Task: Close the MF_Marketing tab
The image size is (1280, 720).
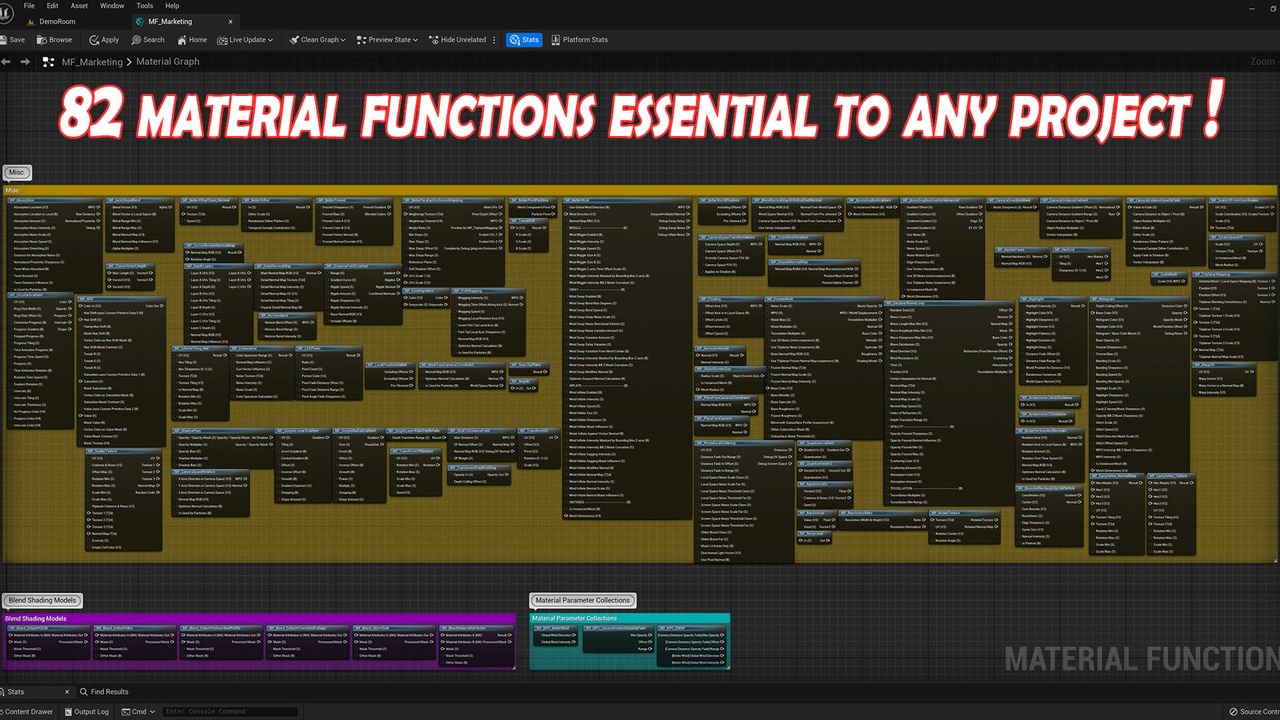Action: point(232,21)
